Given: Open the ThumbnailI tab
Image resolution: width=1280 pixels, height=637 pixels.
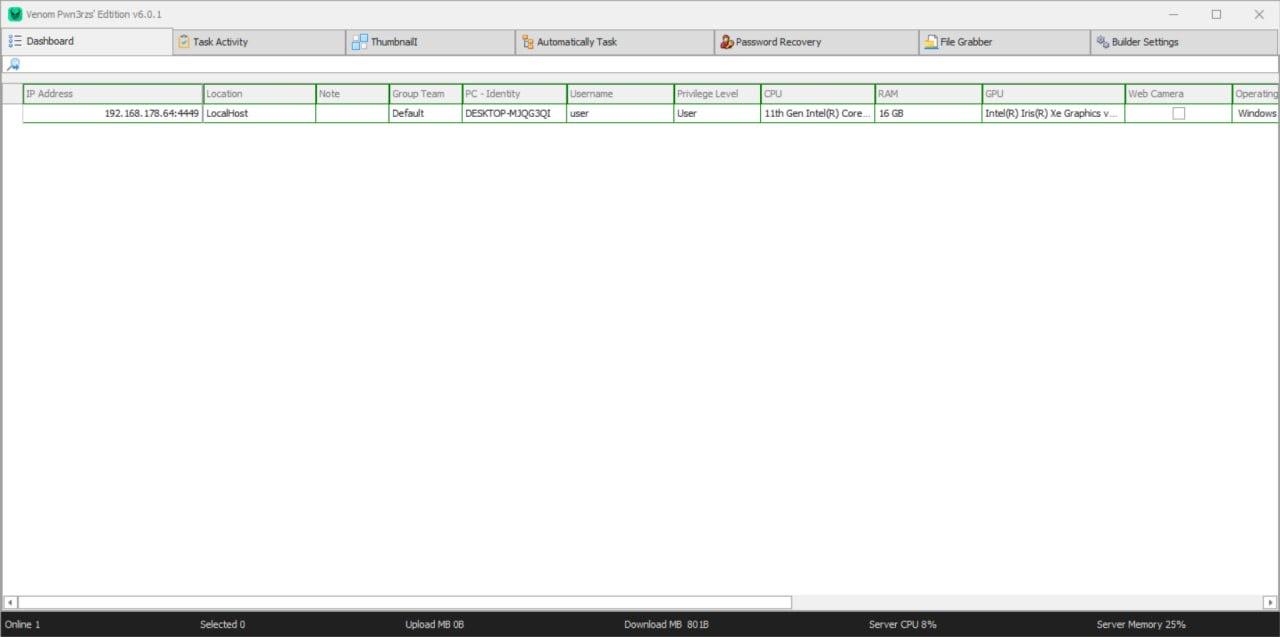Looking at the screenshot, I should tap(431, 42).
